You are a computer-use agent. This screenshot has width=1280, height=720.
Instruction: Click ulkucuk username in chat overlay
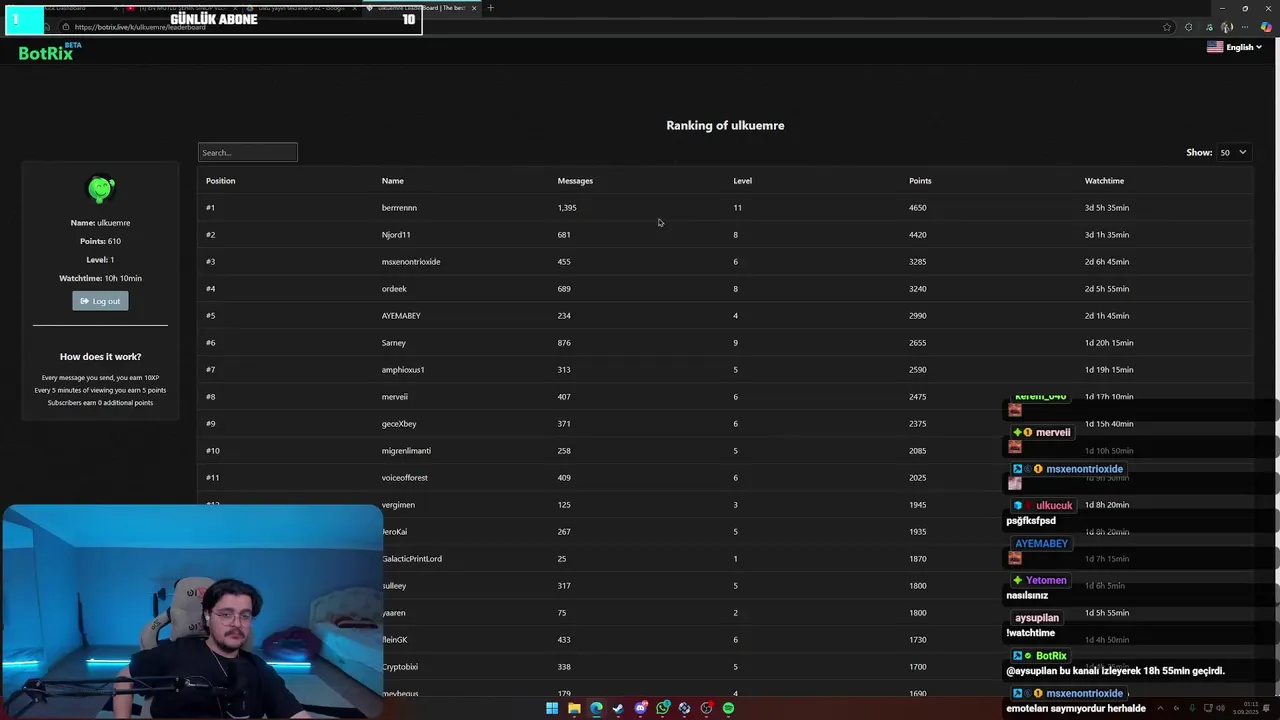point(1054,506)
